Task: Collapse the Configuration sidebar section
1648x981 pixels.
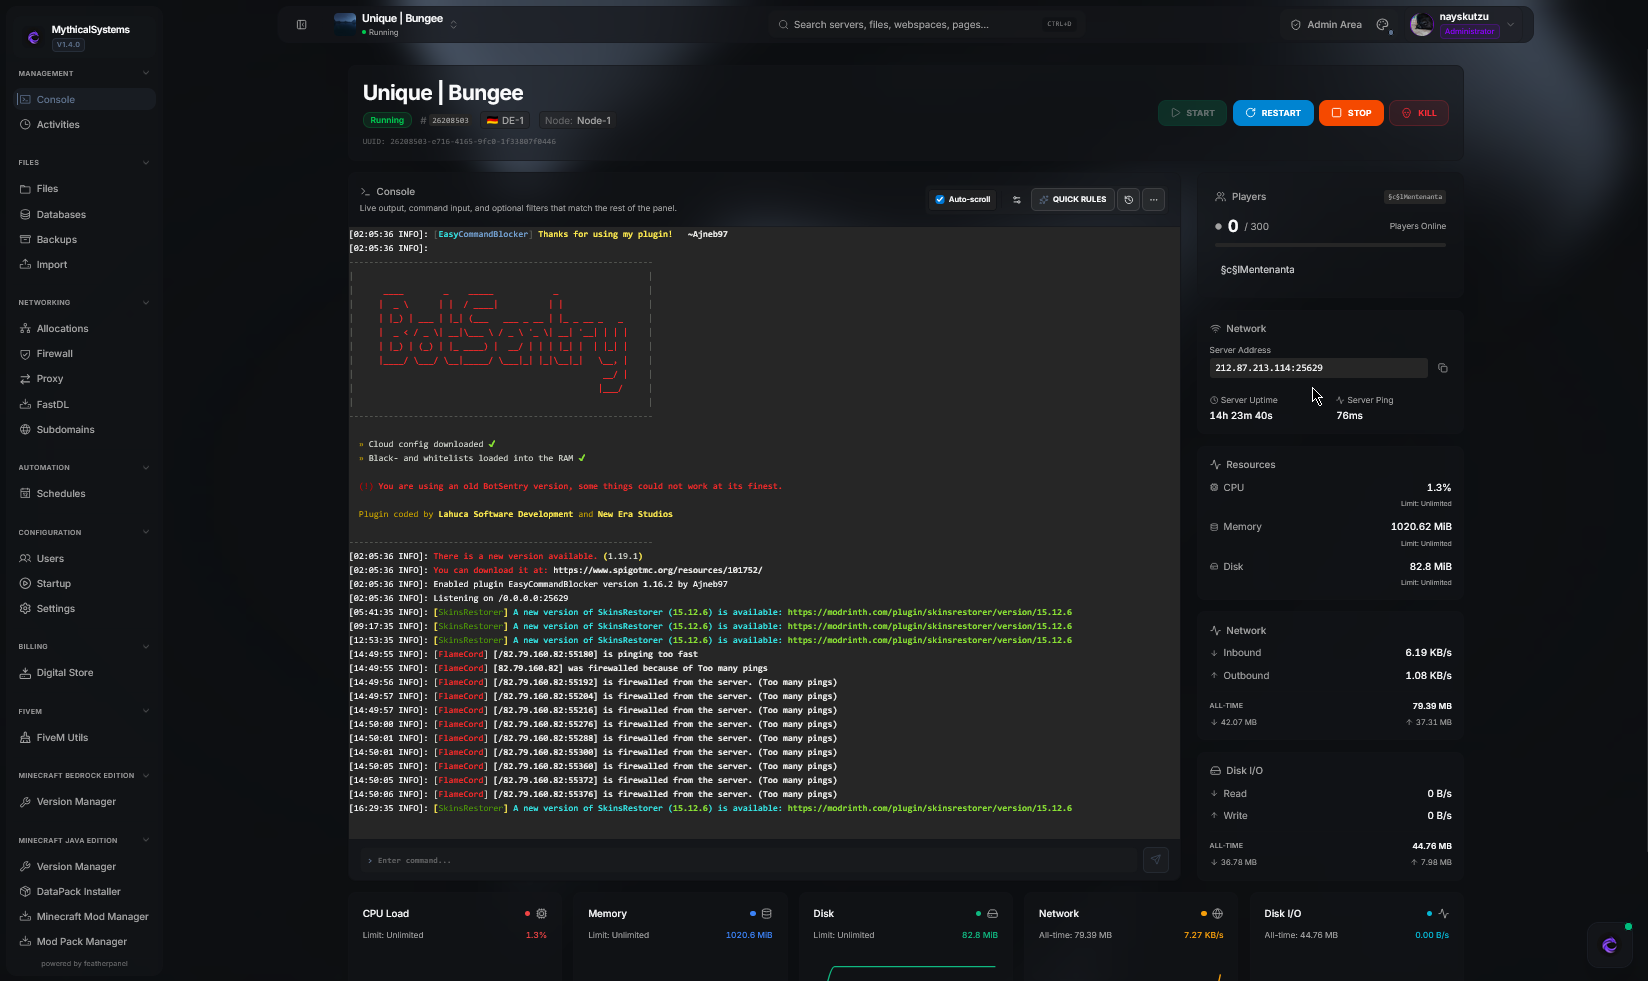Action: pyautogui.click(x=146, y=532)
